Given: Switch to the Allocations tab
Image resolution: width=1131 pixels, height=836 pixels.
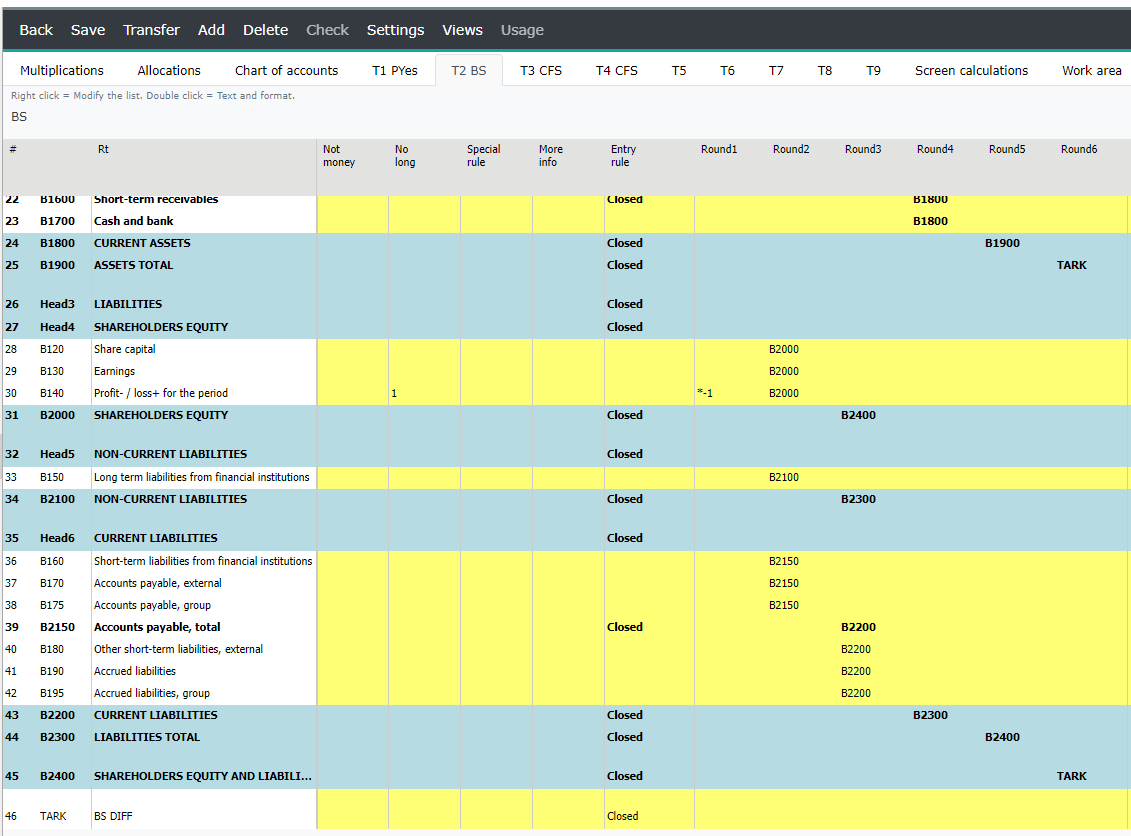Looking at the screenshot, I should coord(169,70).
